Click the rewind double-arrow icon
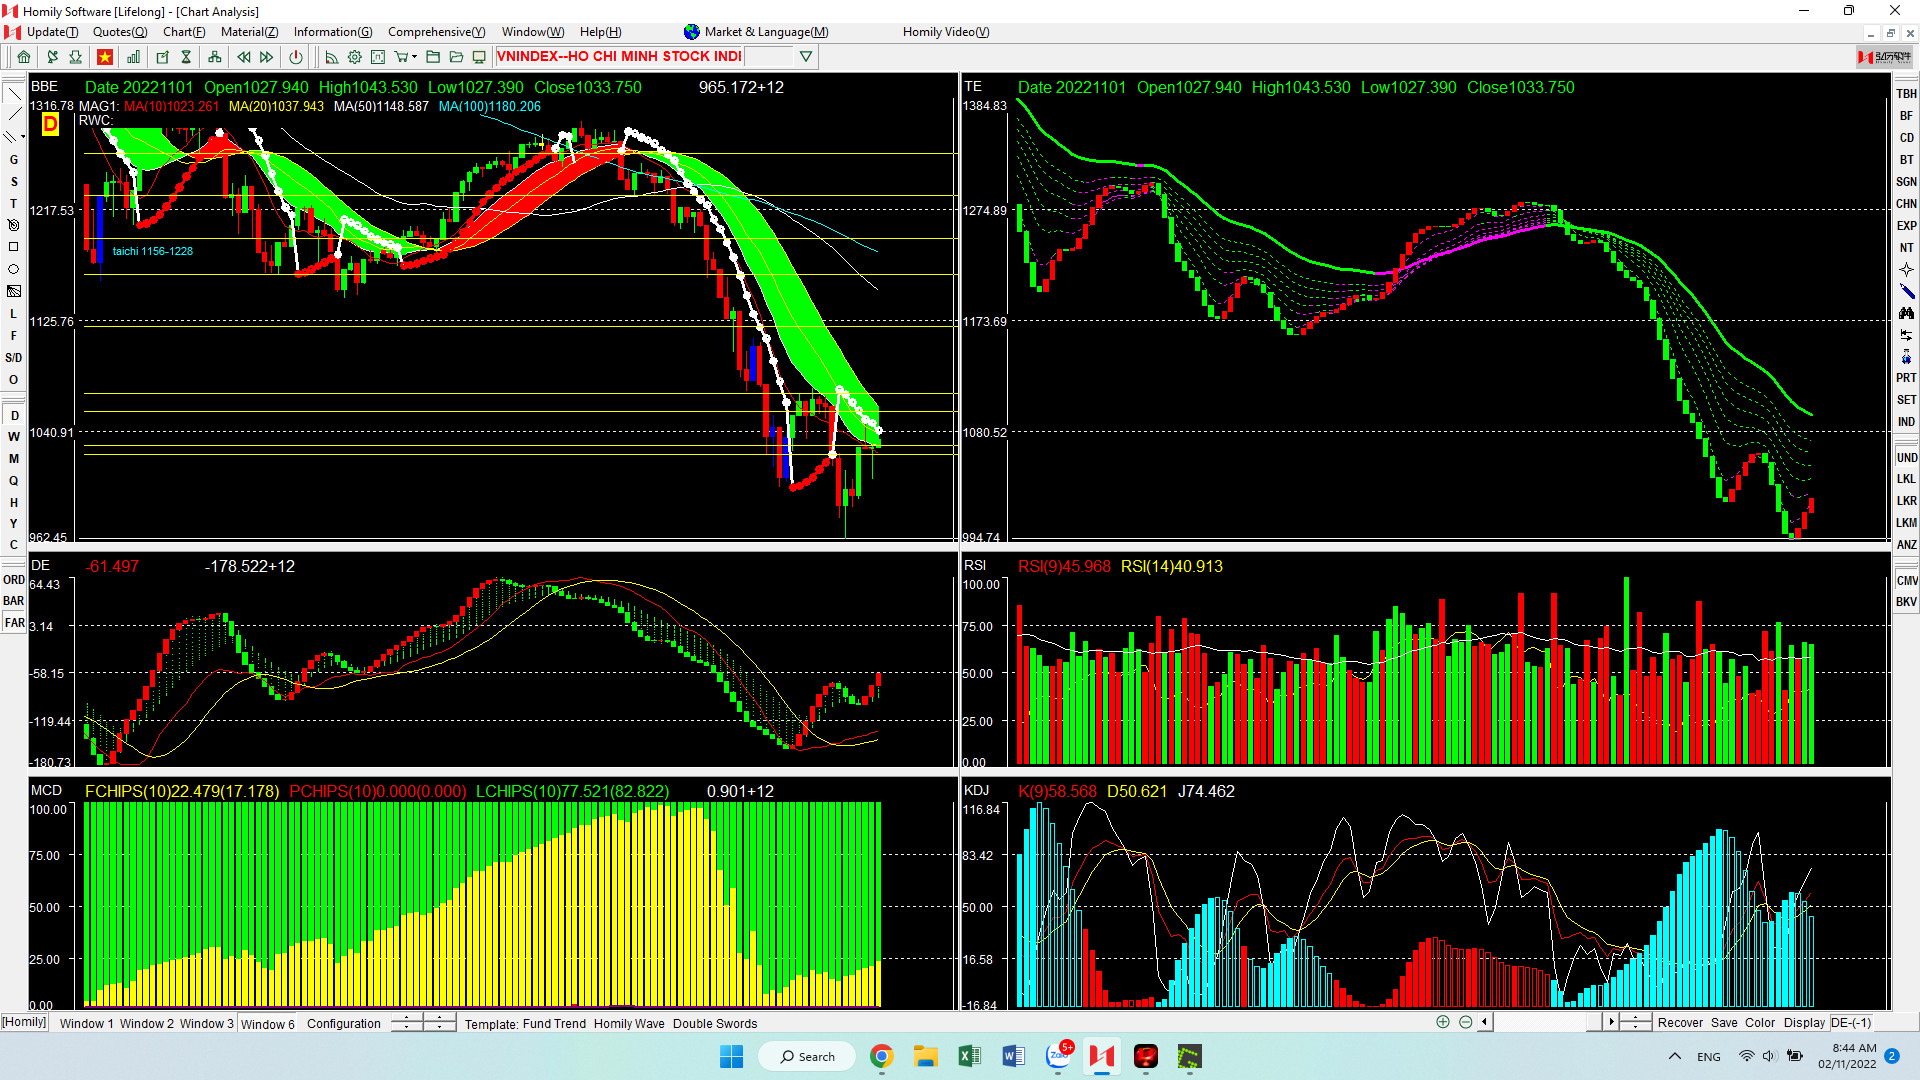The height and width of the screenshot is (1080, 1920). click(x=244, y=57)
